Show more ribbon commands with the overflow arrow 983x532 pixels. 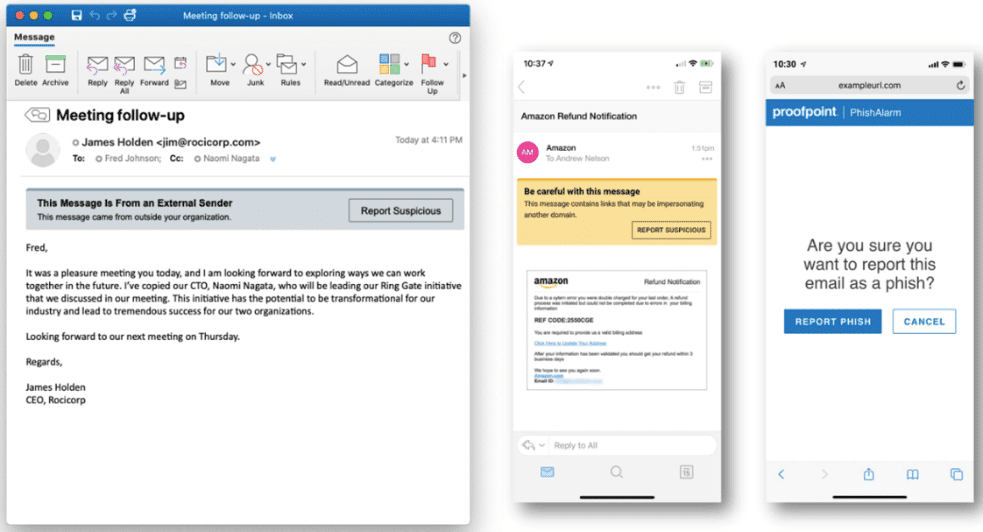point(465,76)
